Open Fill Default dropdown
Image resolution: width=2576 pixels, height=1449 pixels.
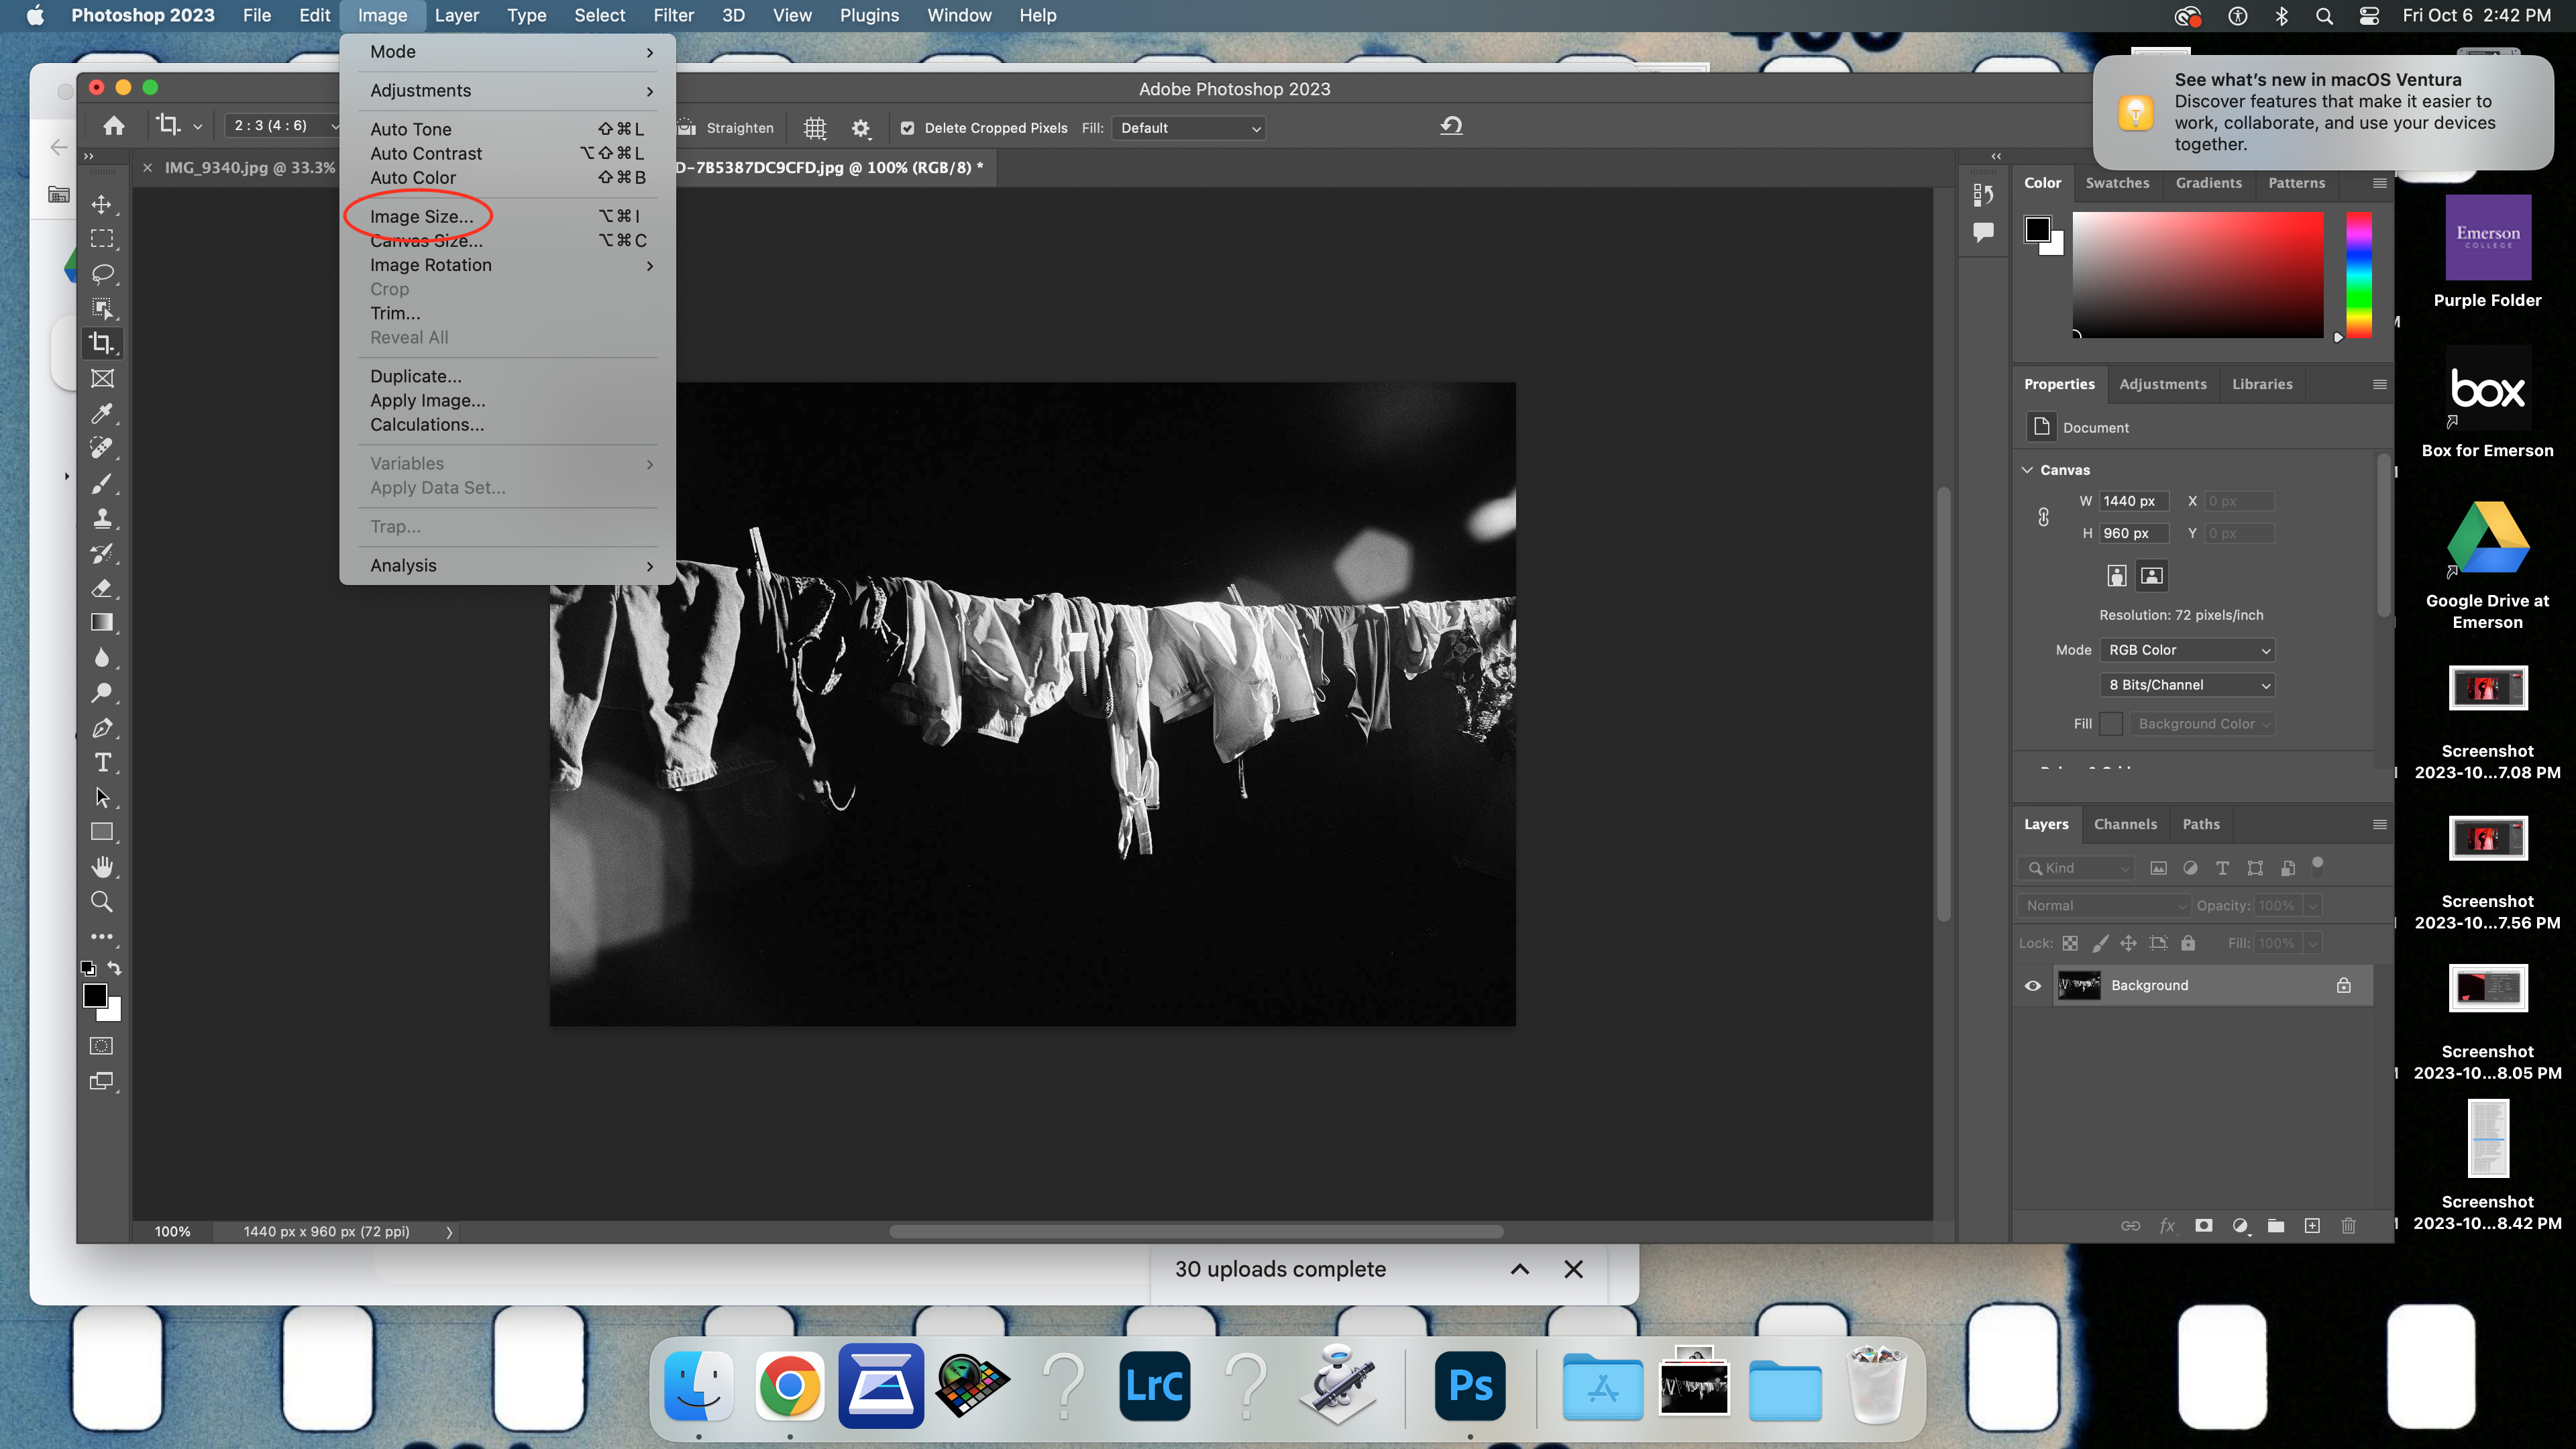point(1189,128)
